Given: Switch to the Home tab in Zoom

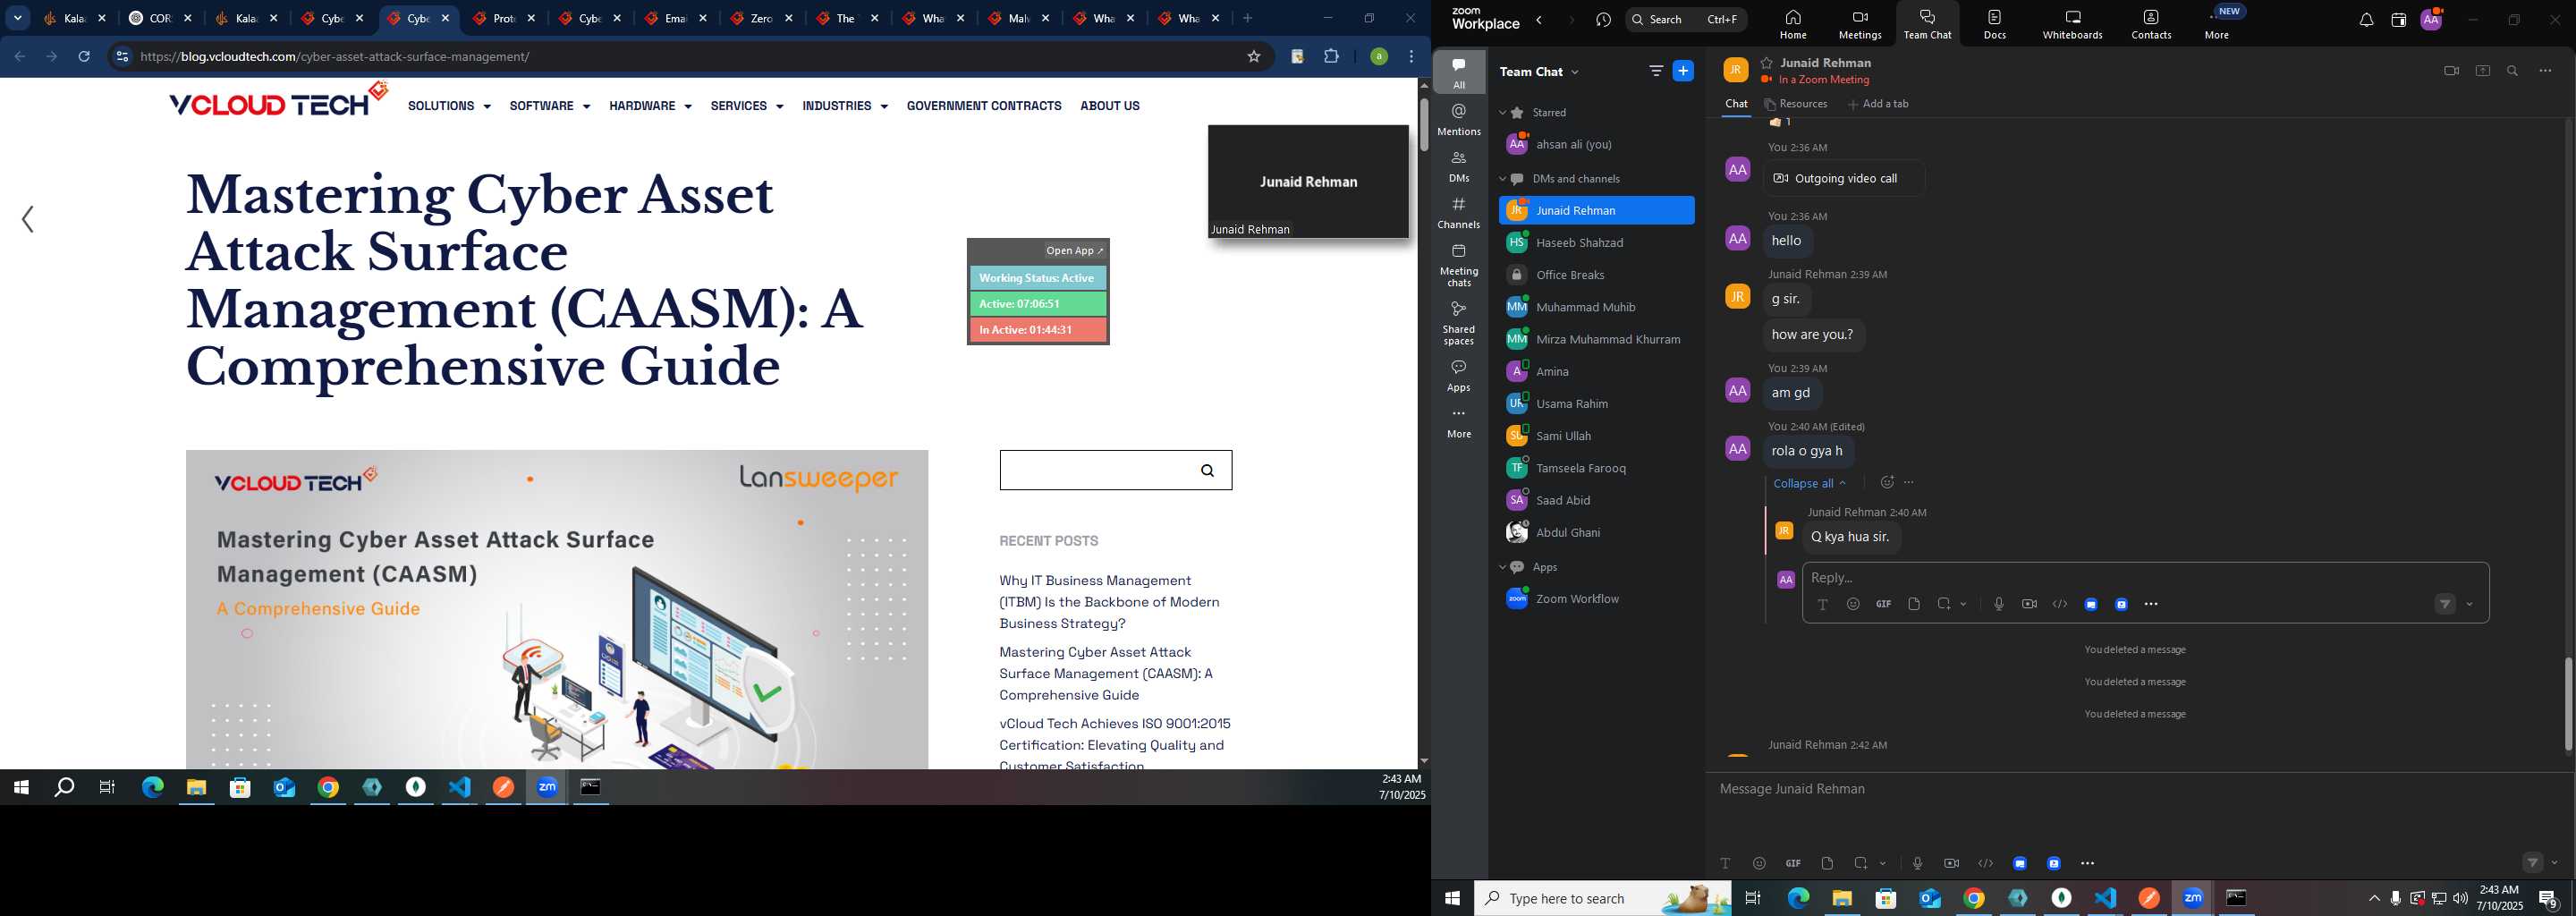Looking at the screenshot, I should (1792, 25).
